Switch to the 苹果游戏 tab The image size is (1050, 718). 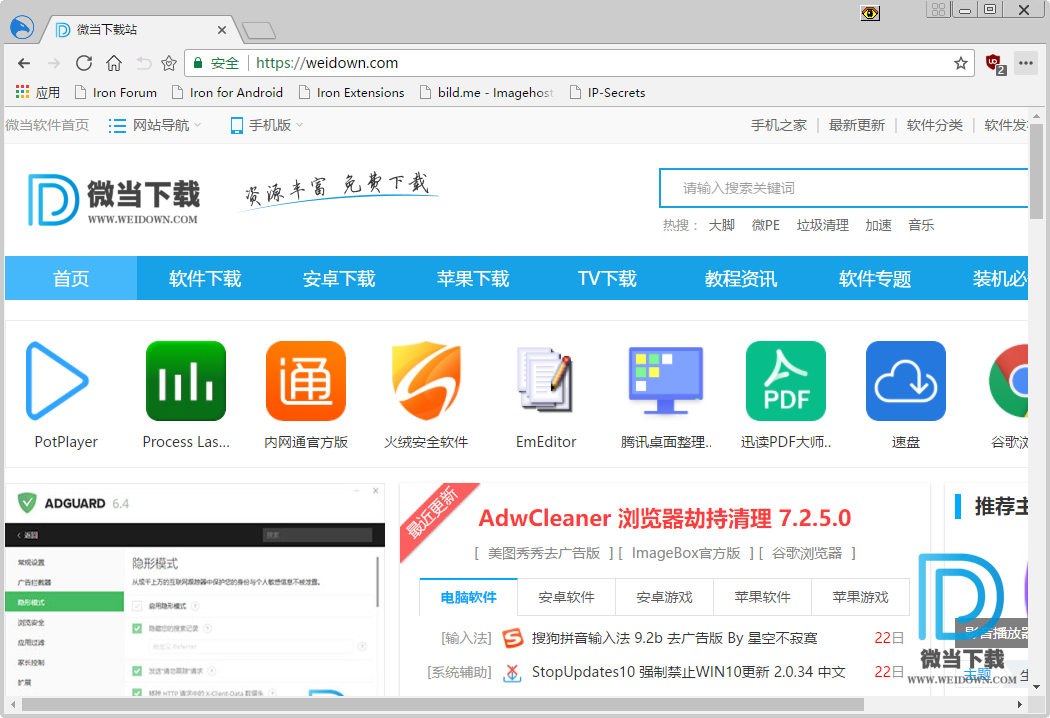[x=860, y=597]
